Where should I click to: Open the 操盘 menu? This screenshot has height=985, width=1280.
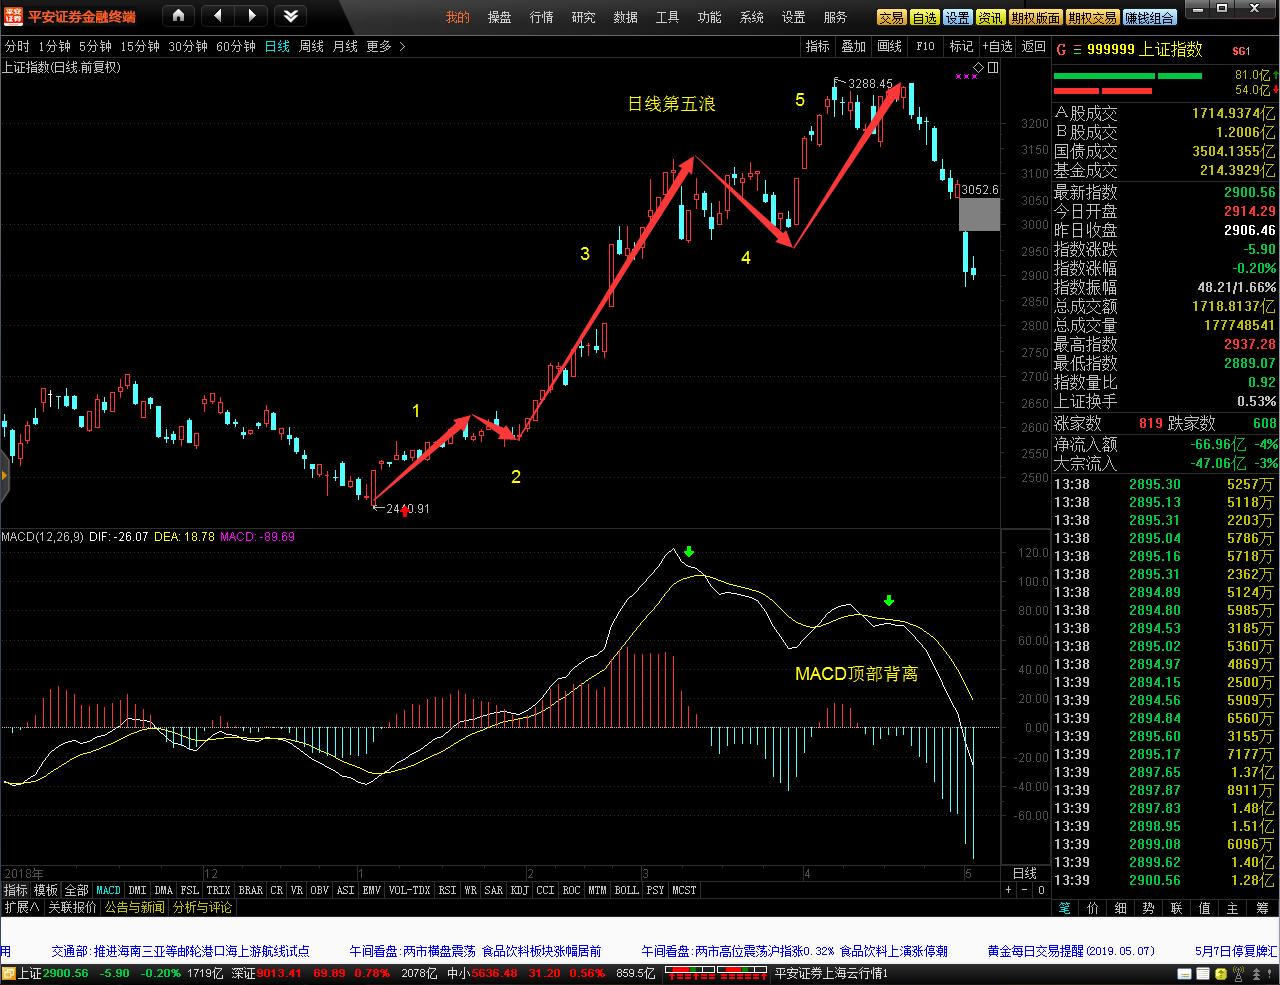(x=499, y=17)
